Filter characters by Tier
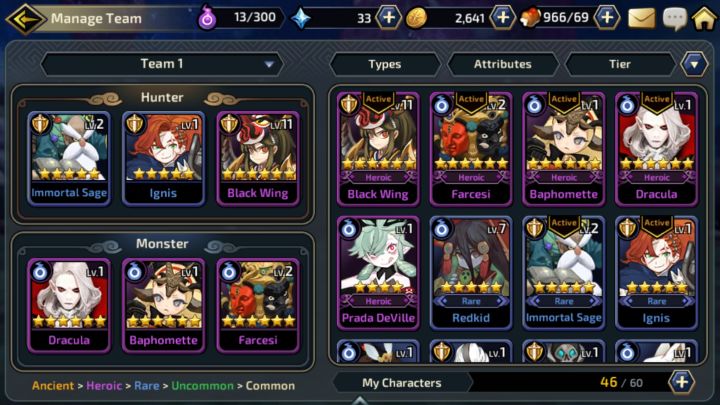 pyautogui.click(x=620, y=64)
